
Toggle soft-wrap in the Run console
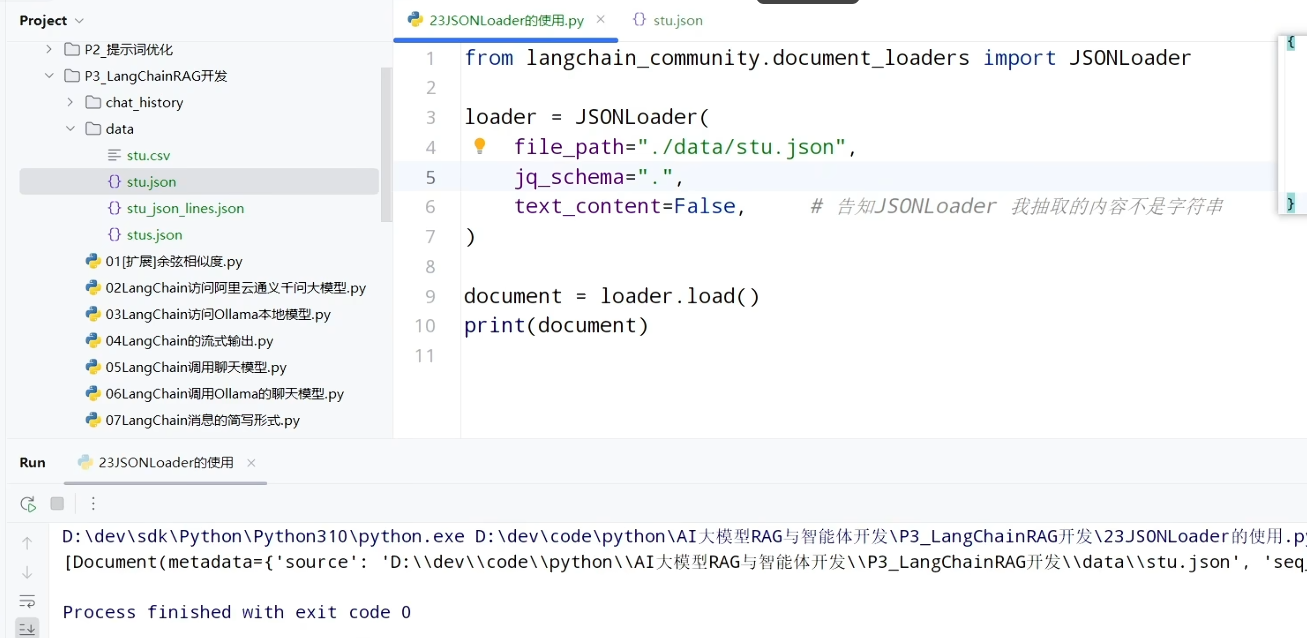[27, 601]
